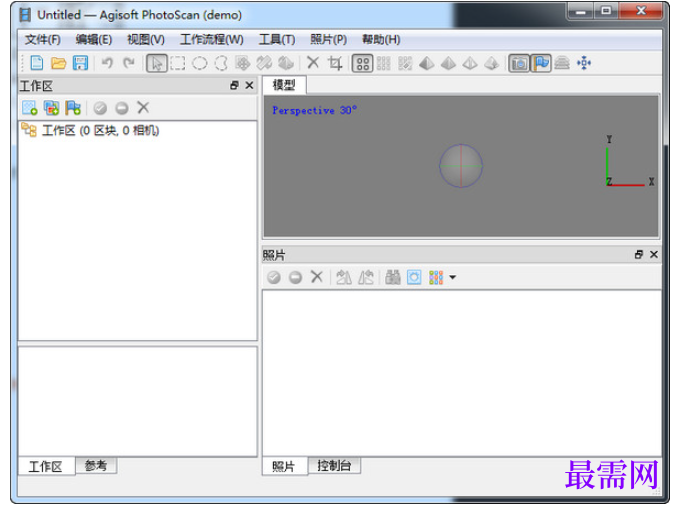
Task: Choose Free-form selection tool
Action: click(x=221, y=63)
